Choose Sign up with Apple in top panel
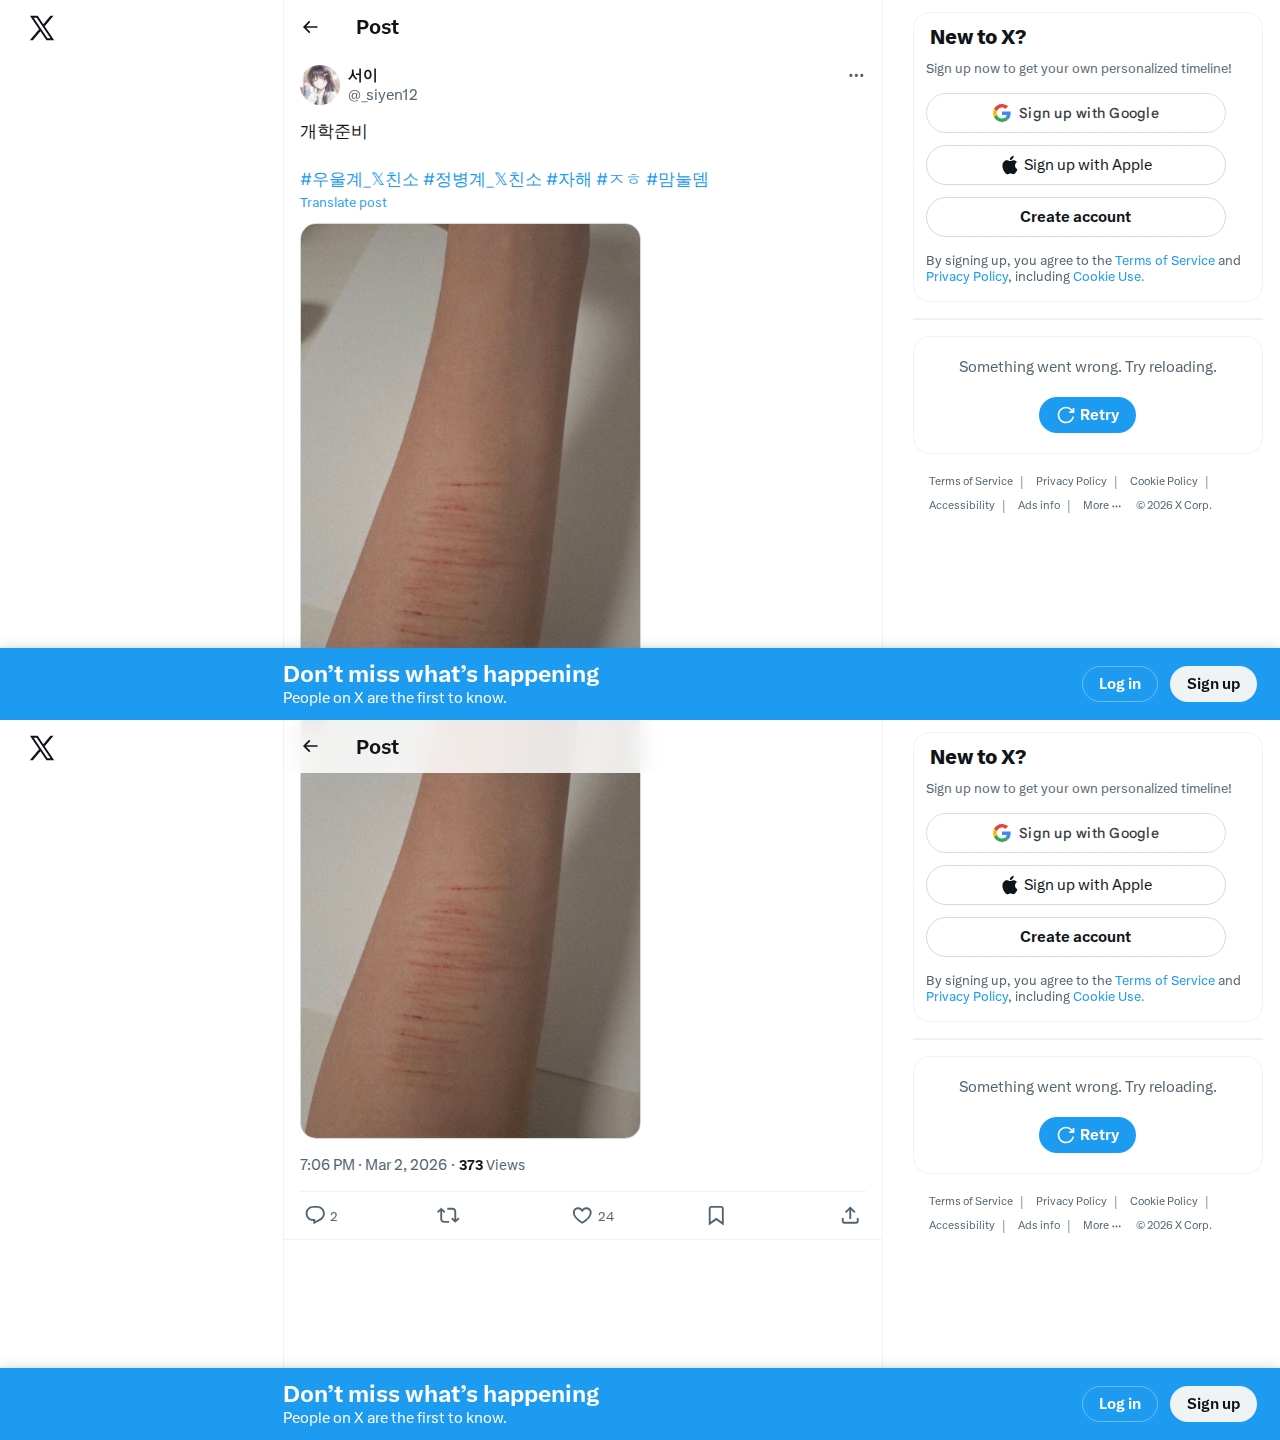The height and width of the screenshot is (1440, 1280). [1076, 165]
